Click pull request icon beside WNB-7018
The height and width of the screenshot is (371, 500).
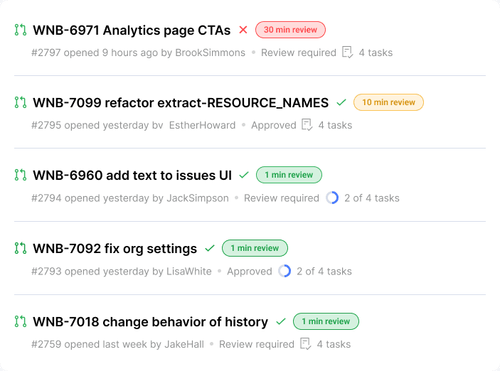coord(20,322)
